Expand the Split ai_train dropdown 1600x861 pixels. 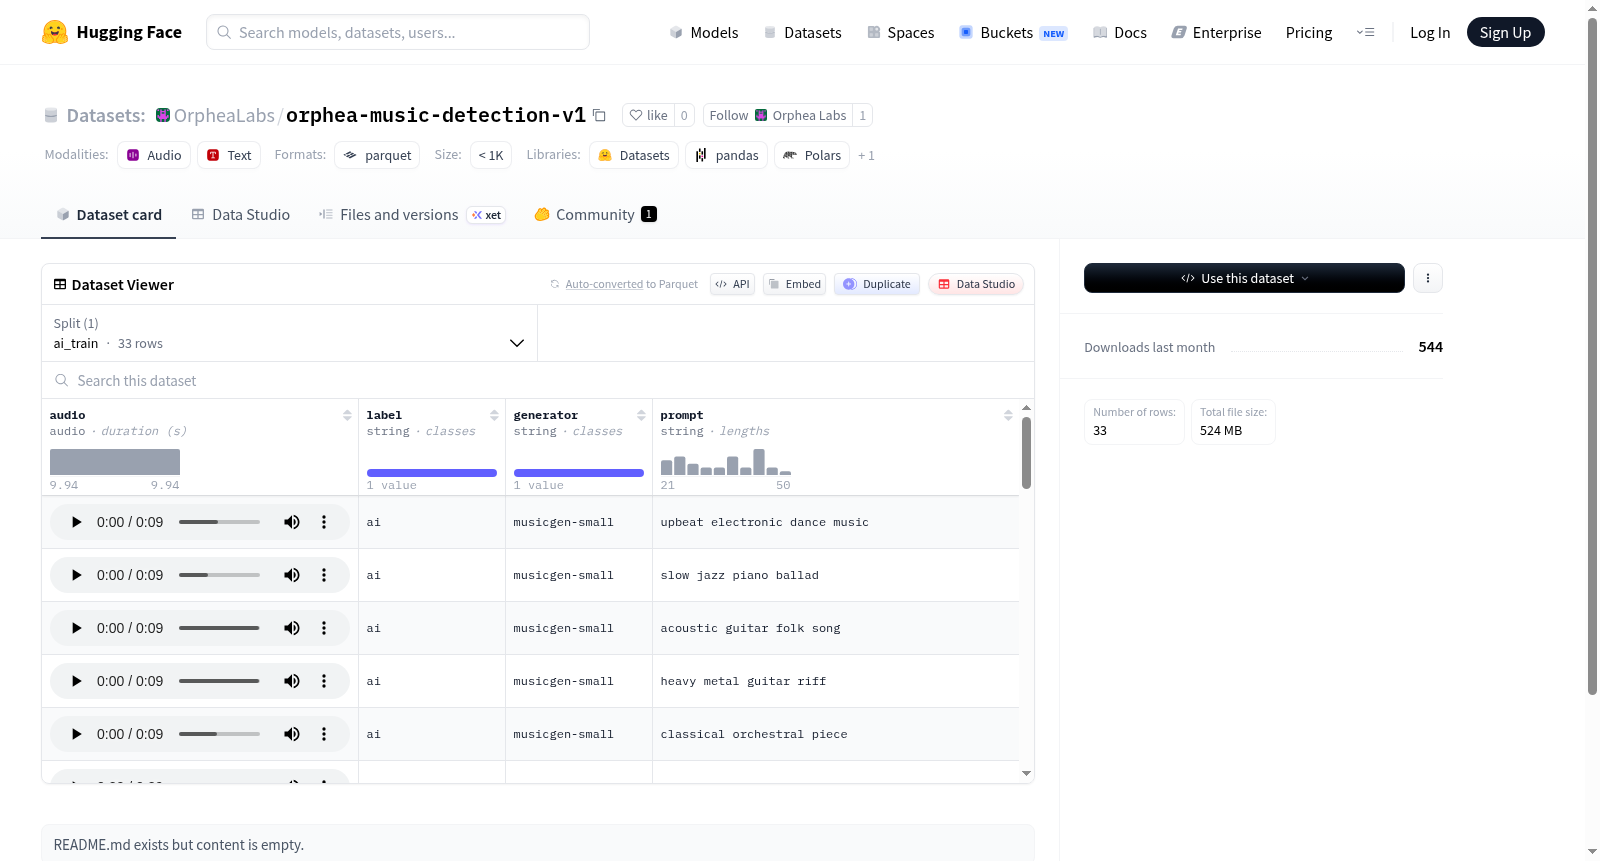click(x=289, y=333)
